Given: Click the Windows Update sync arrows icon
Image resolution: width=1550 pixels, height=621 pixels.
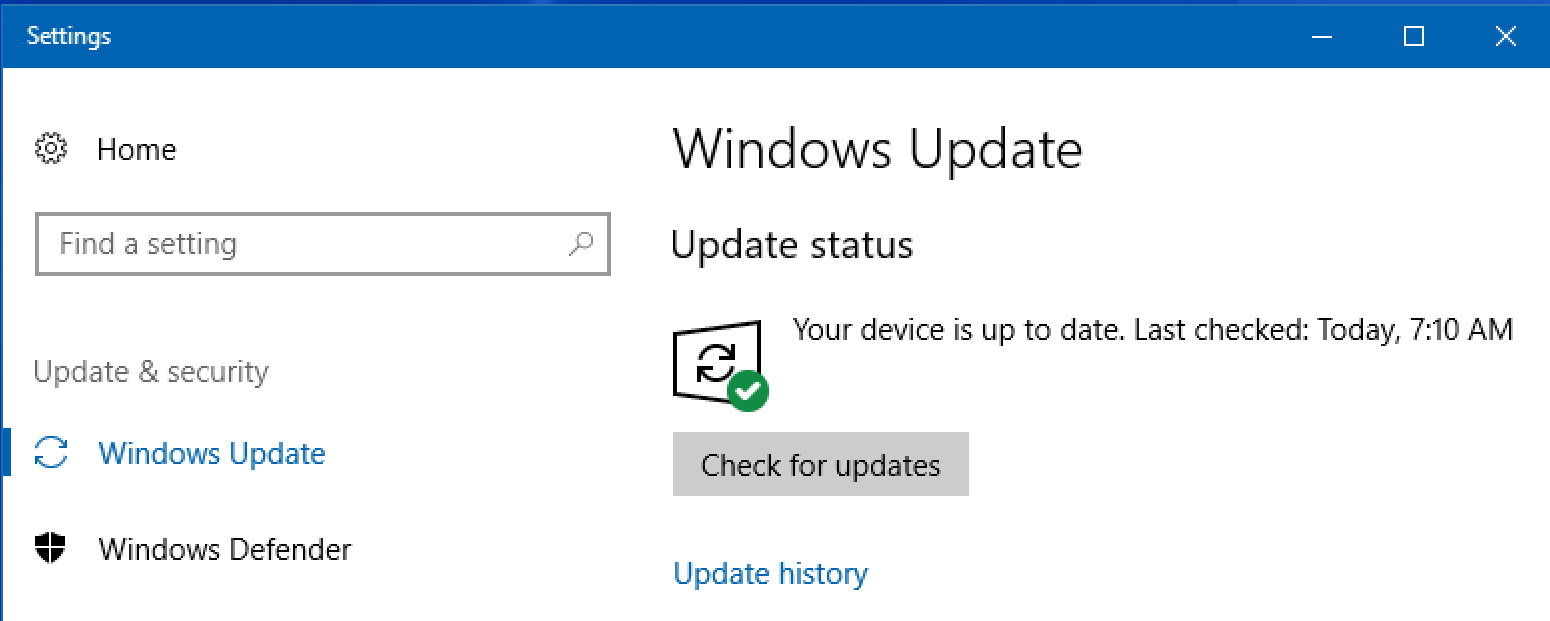Looking at the screenshot, I should pyautogui.click(x=51, y=453).
